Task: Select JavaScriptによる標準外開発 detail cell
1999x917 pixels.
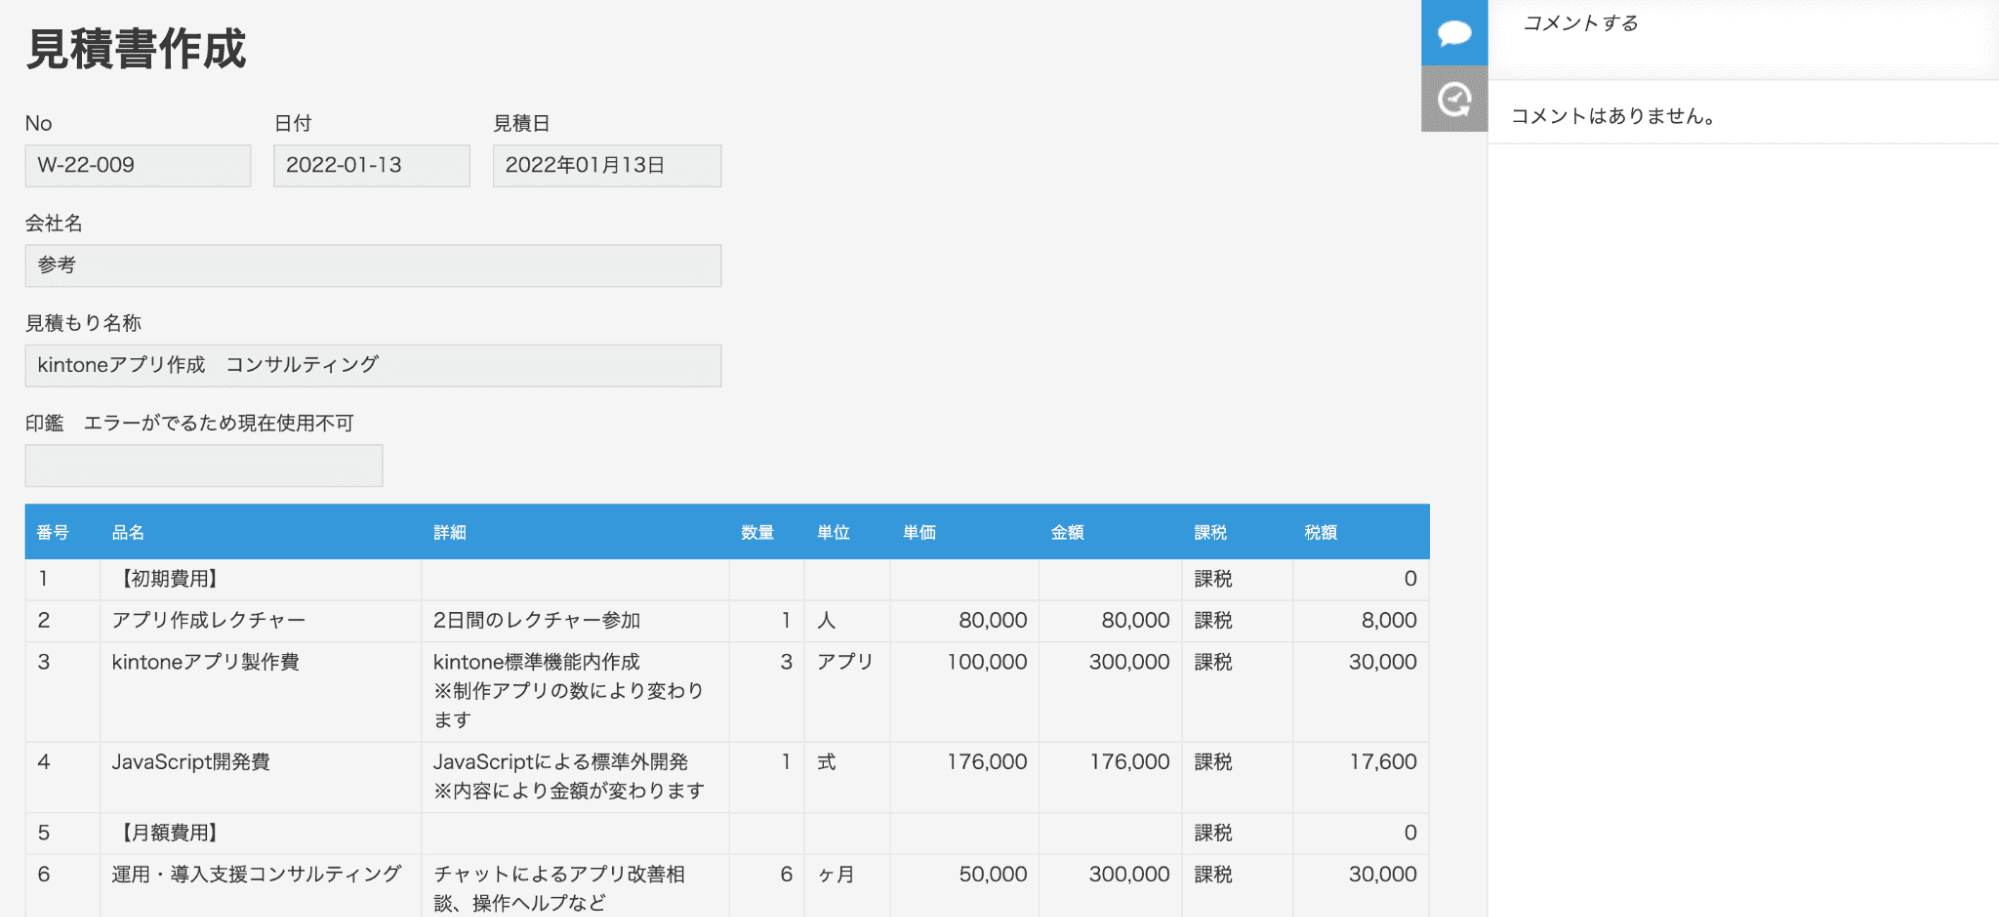Action: point(575,777)
